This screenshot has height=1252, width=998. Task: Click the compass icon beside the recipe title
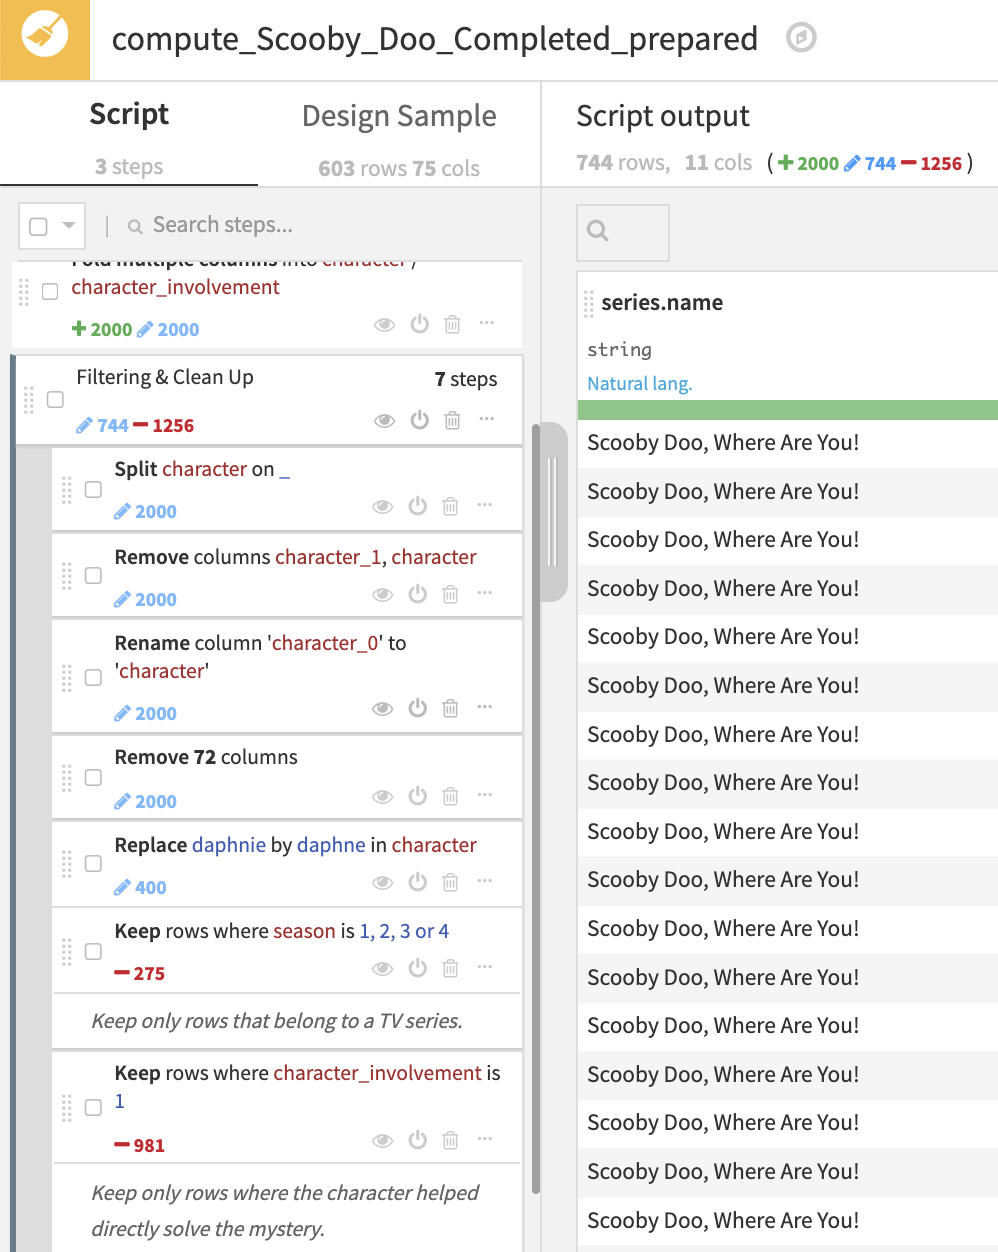pos(801,38)
